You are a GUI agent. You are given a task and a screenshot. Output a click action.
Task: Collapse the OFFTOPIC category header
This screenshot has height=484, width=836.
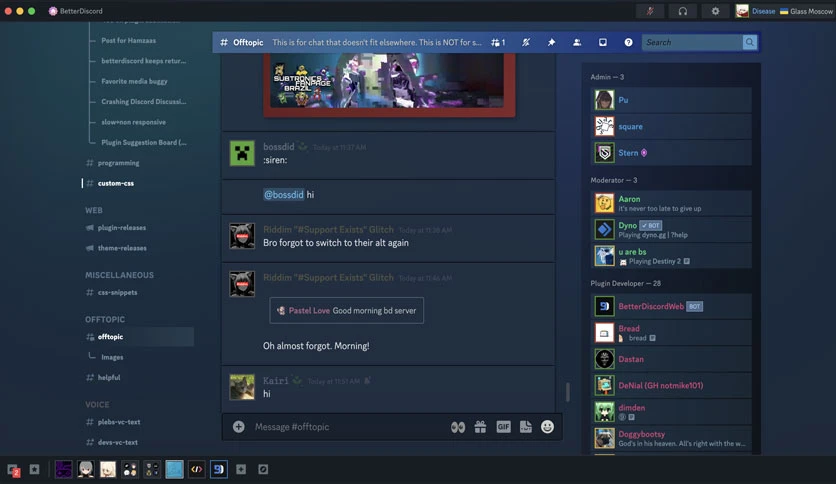click(x=105, y=319)
